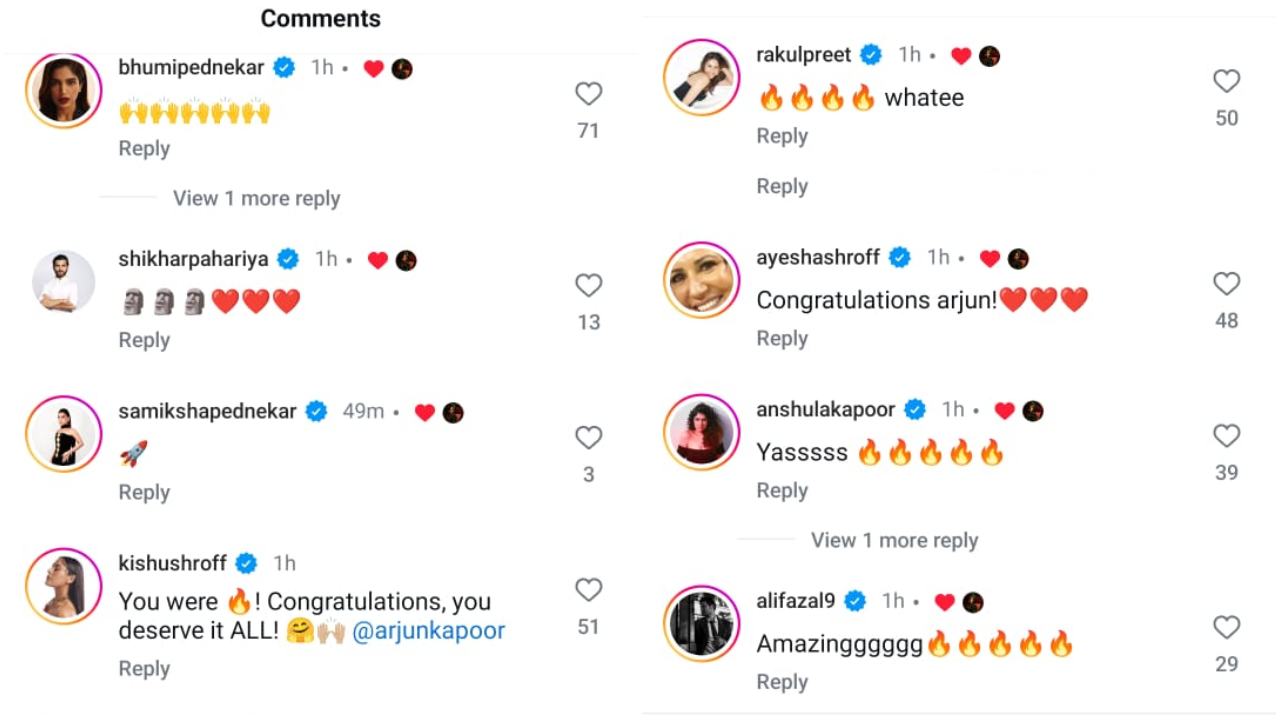Like bhumipednekar's comment with the heart
Image resolution: width=1280 pixels, height=720 pixels.
[x=588, y=94]
